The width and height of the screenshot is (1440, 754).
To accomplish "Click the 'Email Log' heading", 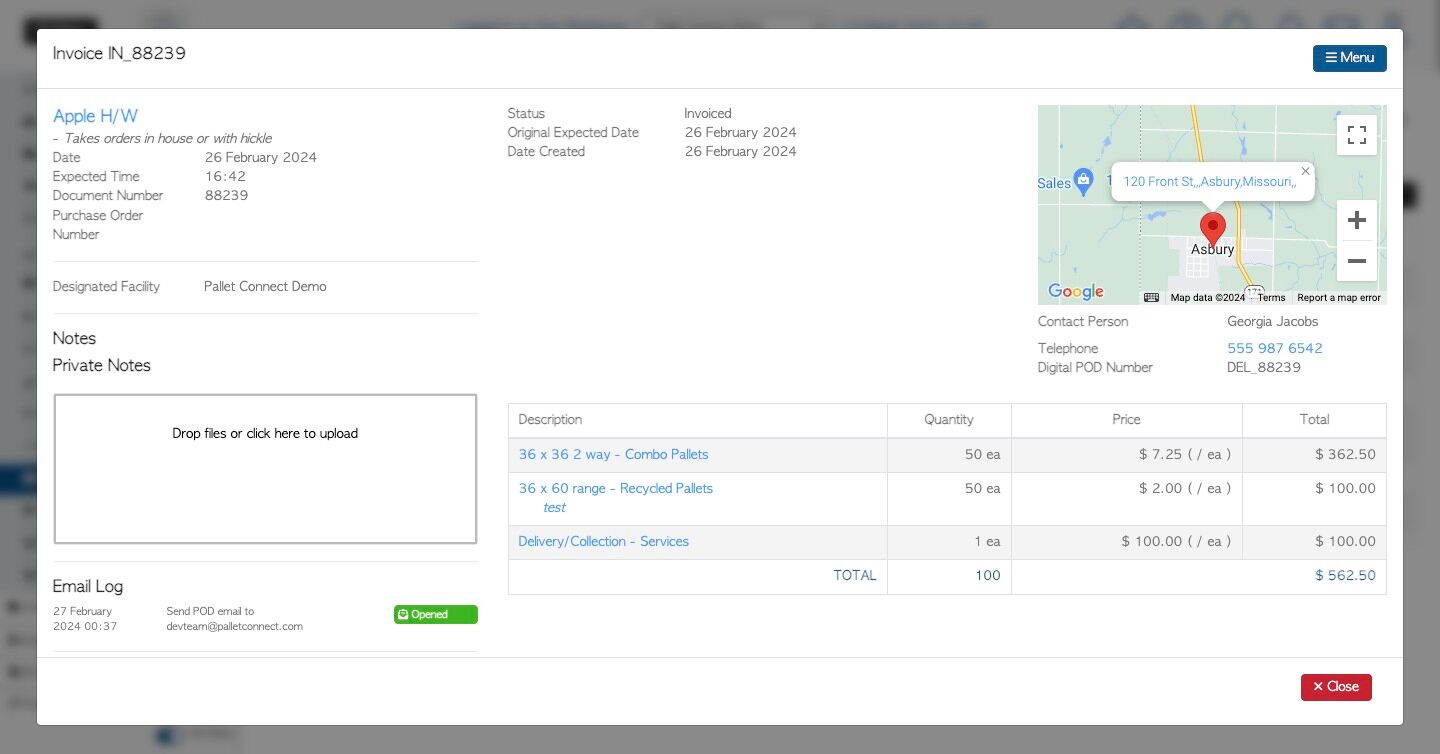I will click(88, 587).
